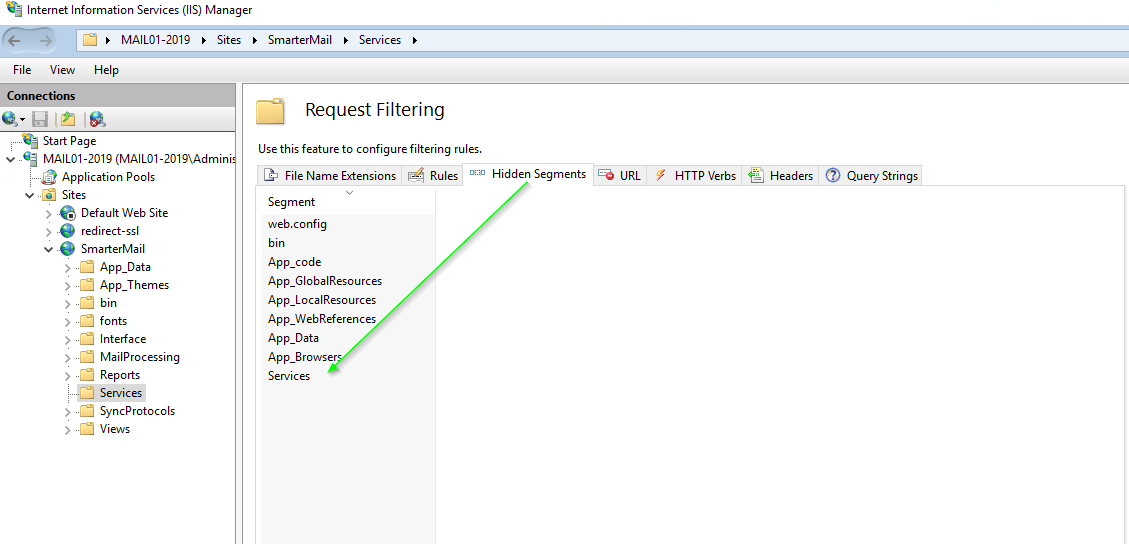The height and width of the screenshot is (544, 1129).
Task: Click the Back navigation arrow
Action: tap(18, 40)
